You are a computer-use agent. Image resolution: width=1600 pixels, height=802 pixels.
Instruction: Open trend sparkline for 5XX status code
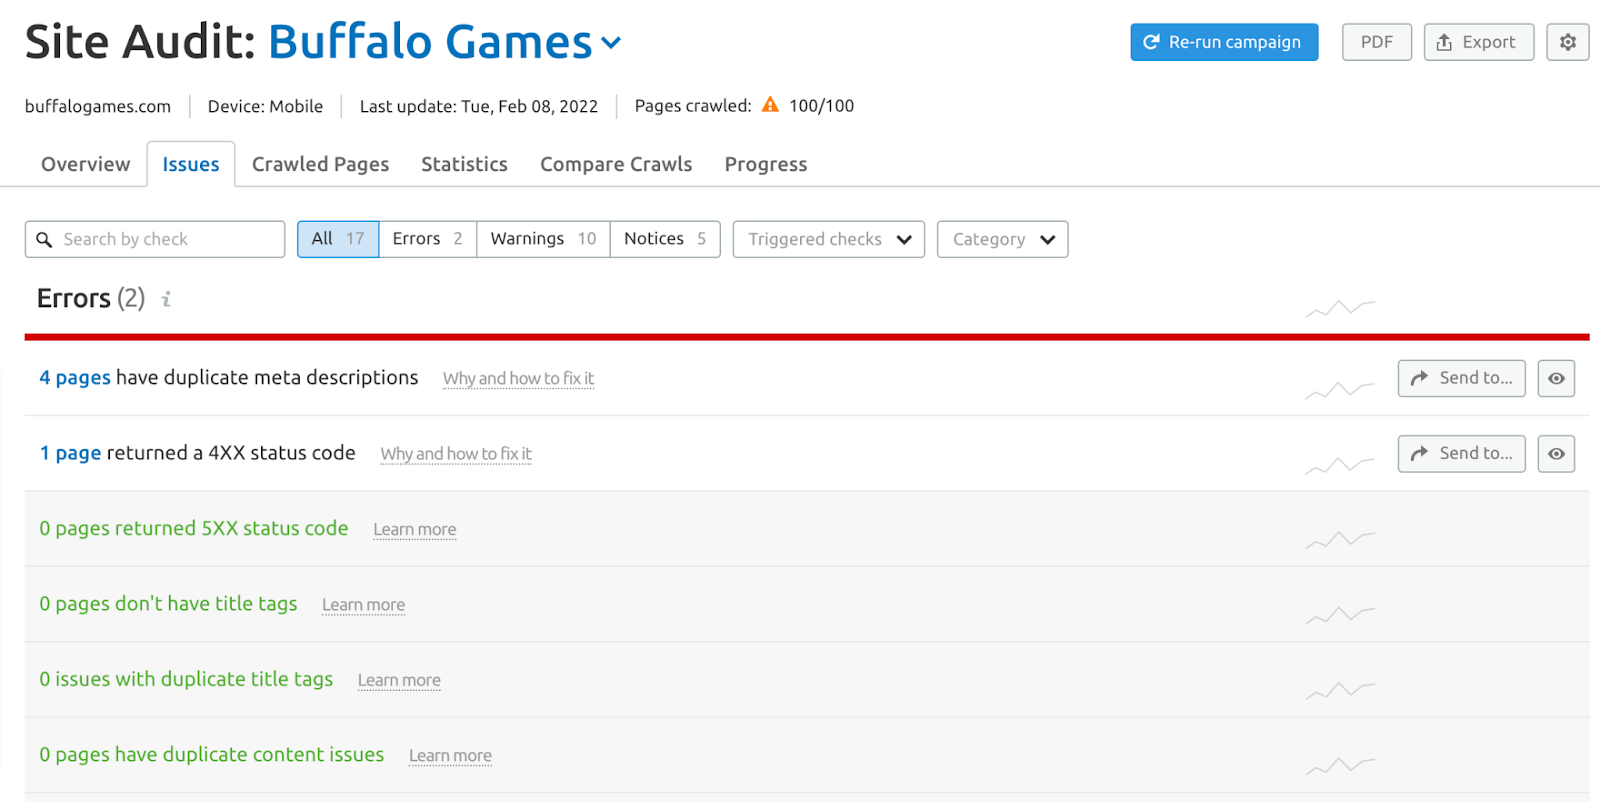point(1340,540)
